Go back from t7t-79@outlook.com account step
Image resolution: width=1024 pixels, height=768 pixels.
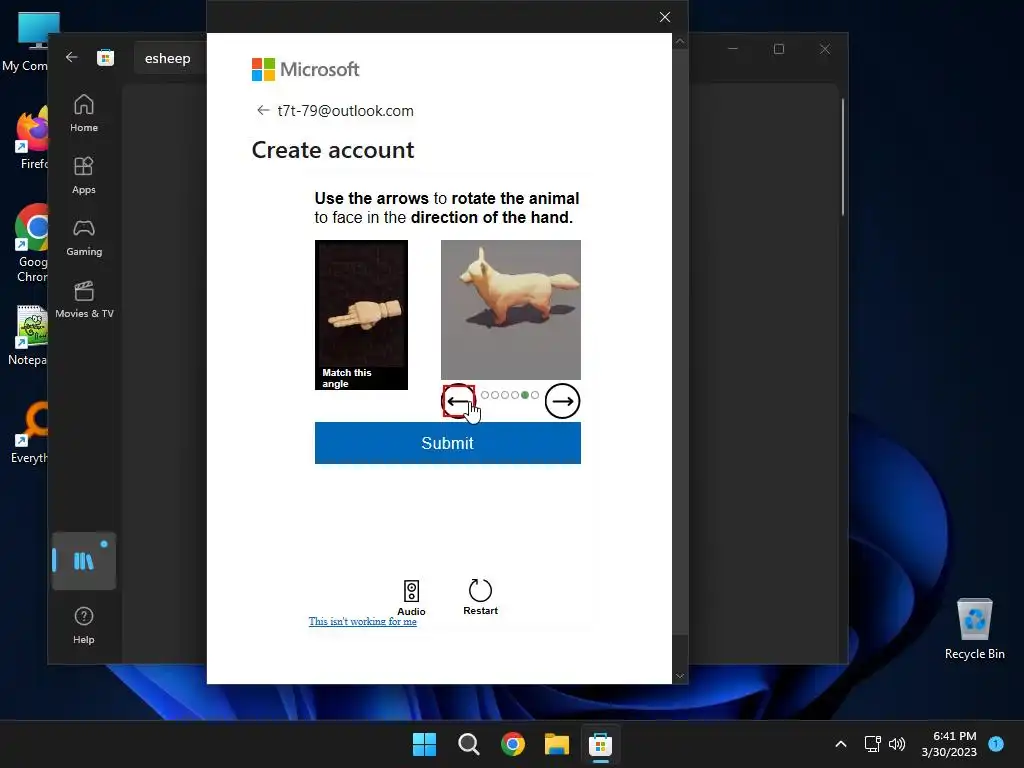click(x=263, y=110)
